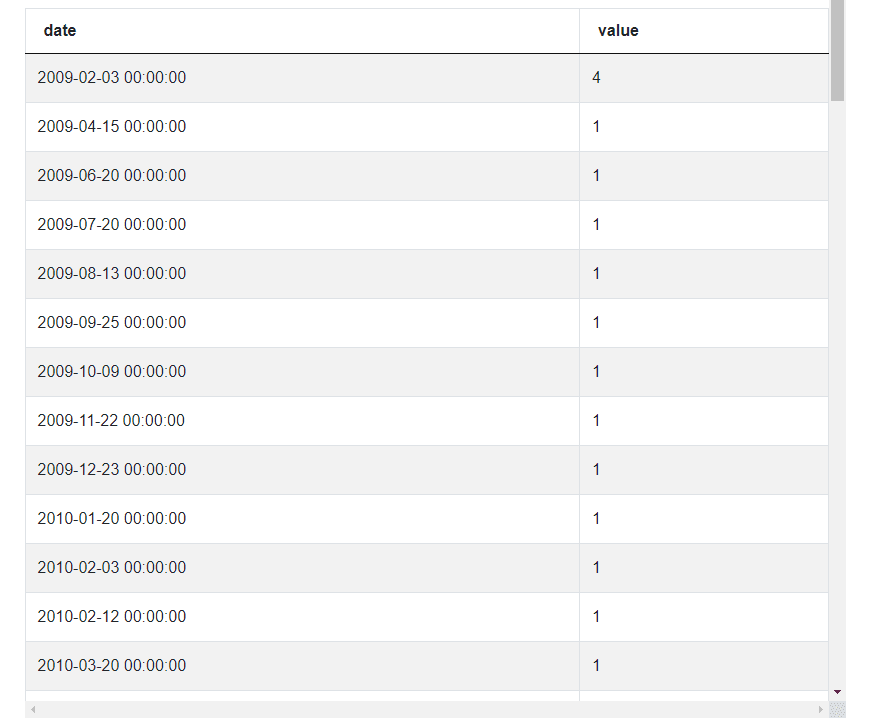Sort the table by the value column
The height and width of the screenshot is (725, 891).
[617, 30]
